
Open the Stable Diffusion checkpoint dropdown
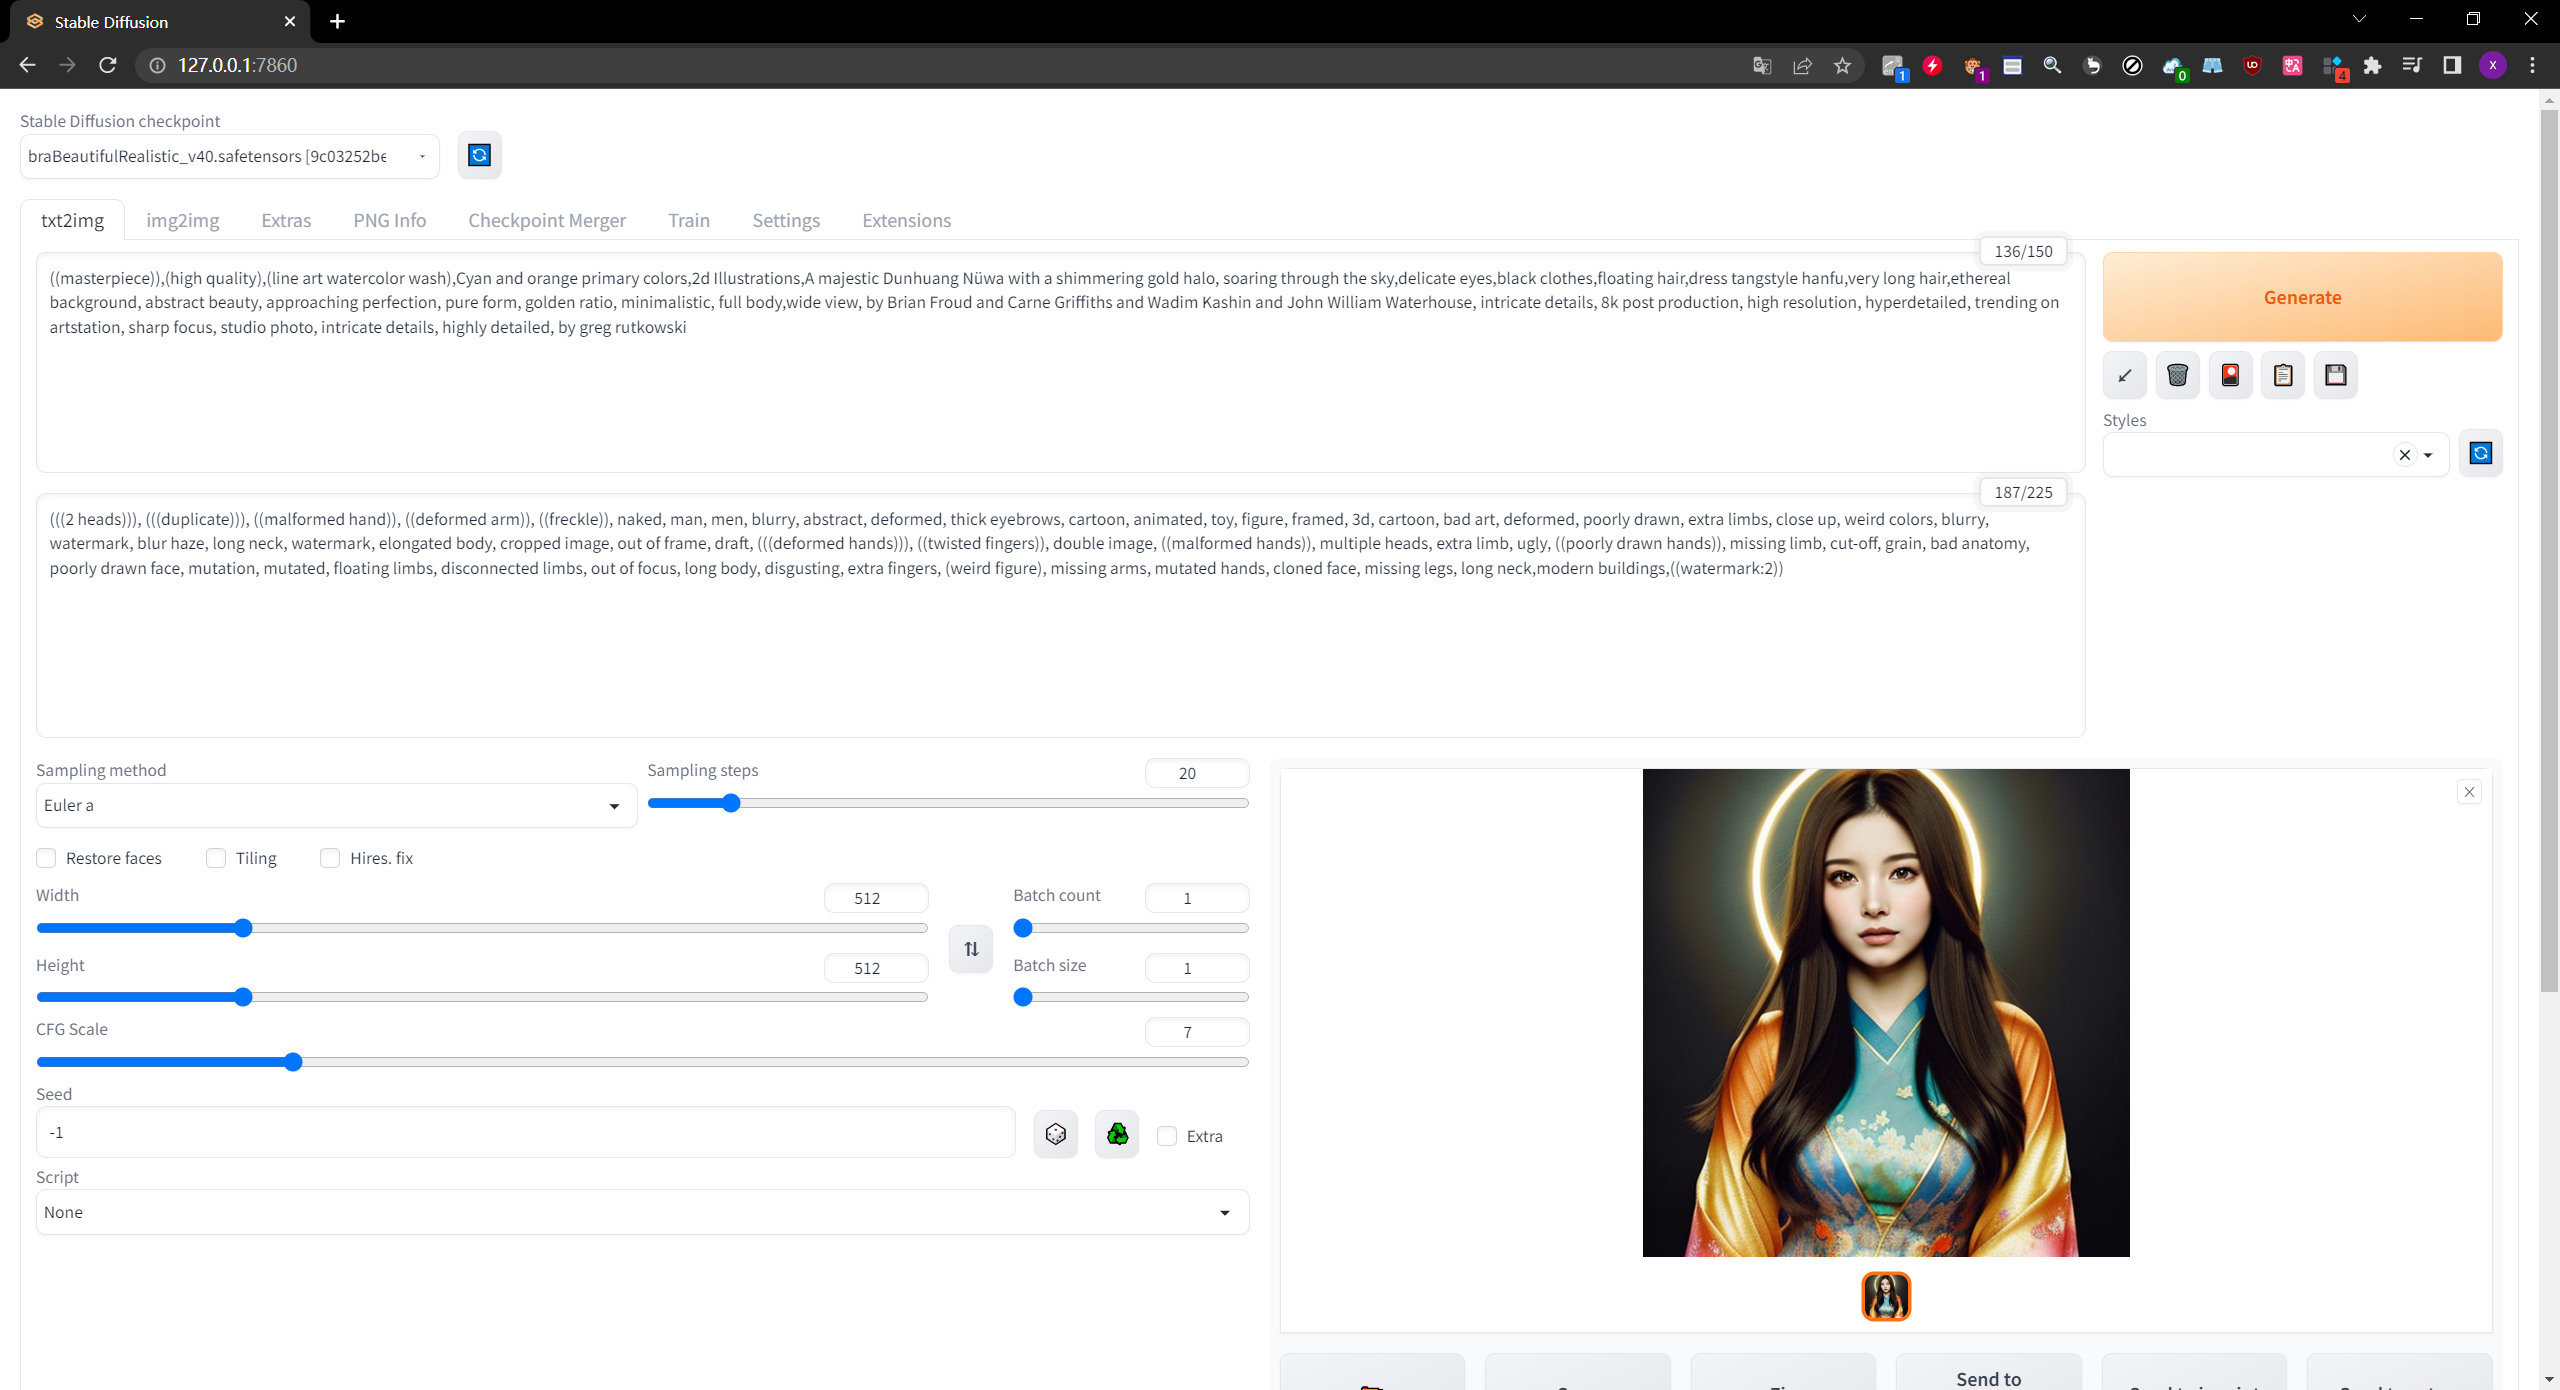tap(229, 156)
